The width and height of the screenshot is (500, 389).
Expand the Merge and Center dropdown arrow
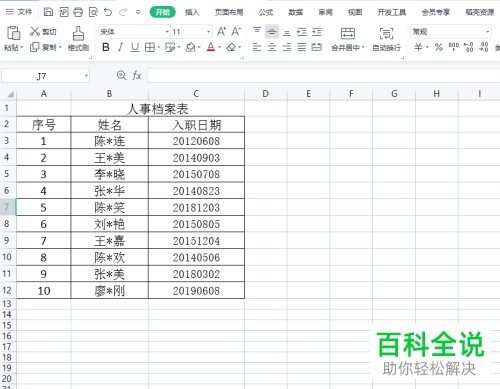point(363,48)
